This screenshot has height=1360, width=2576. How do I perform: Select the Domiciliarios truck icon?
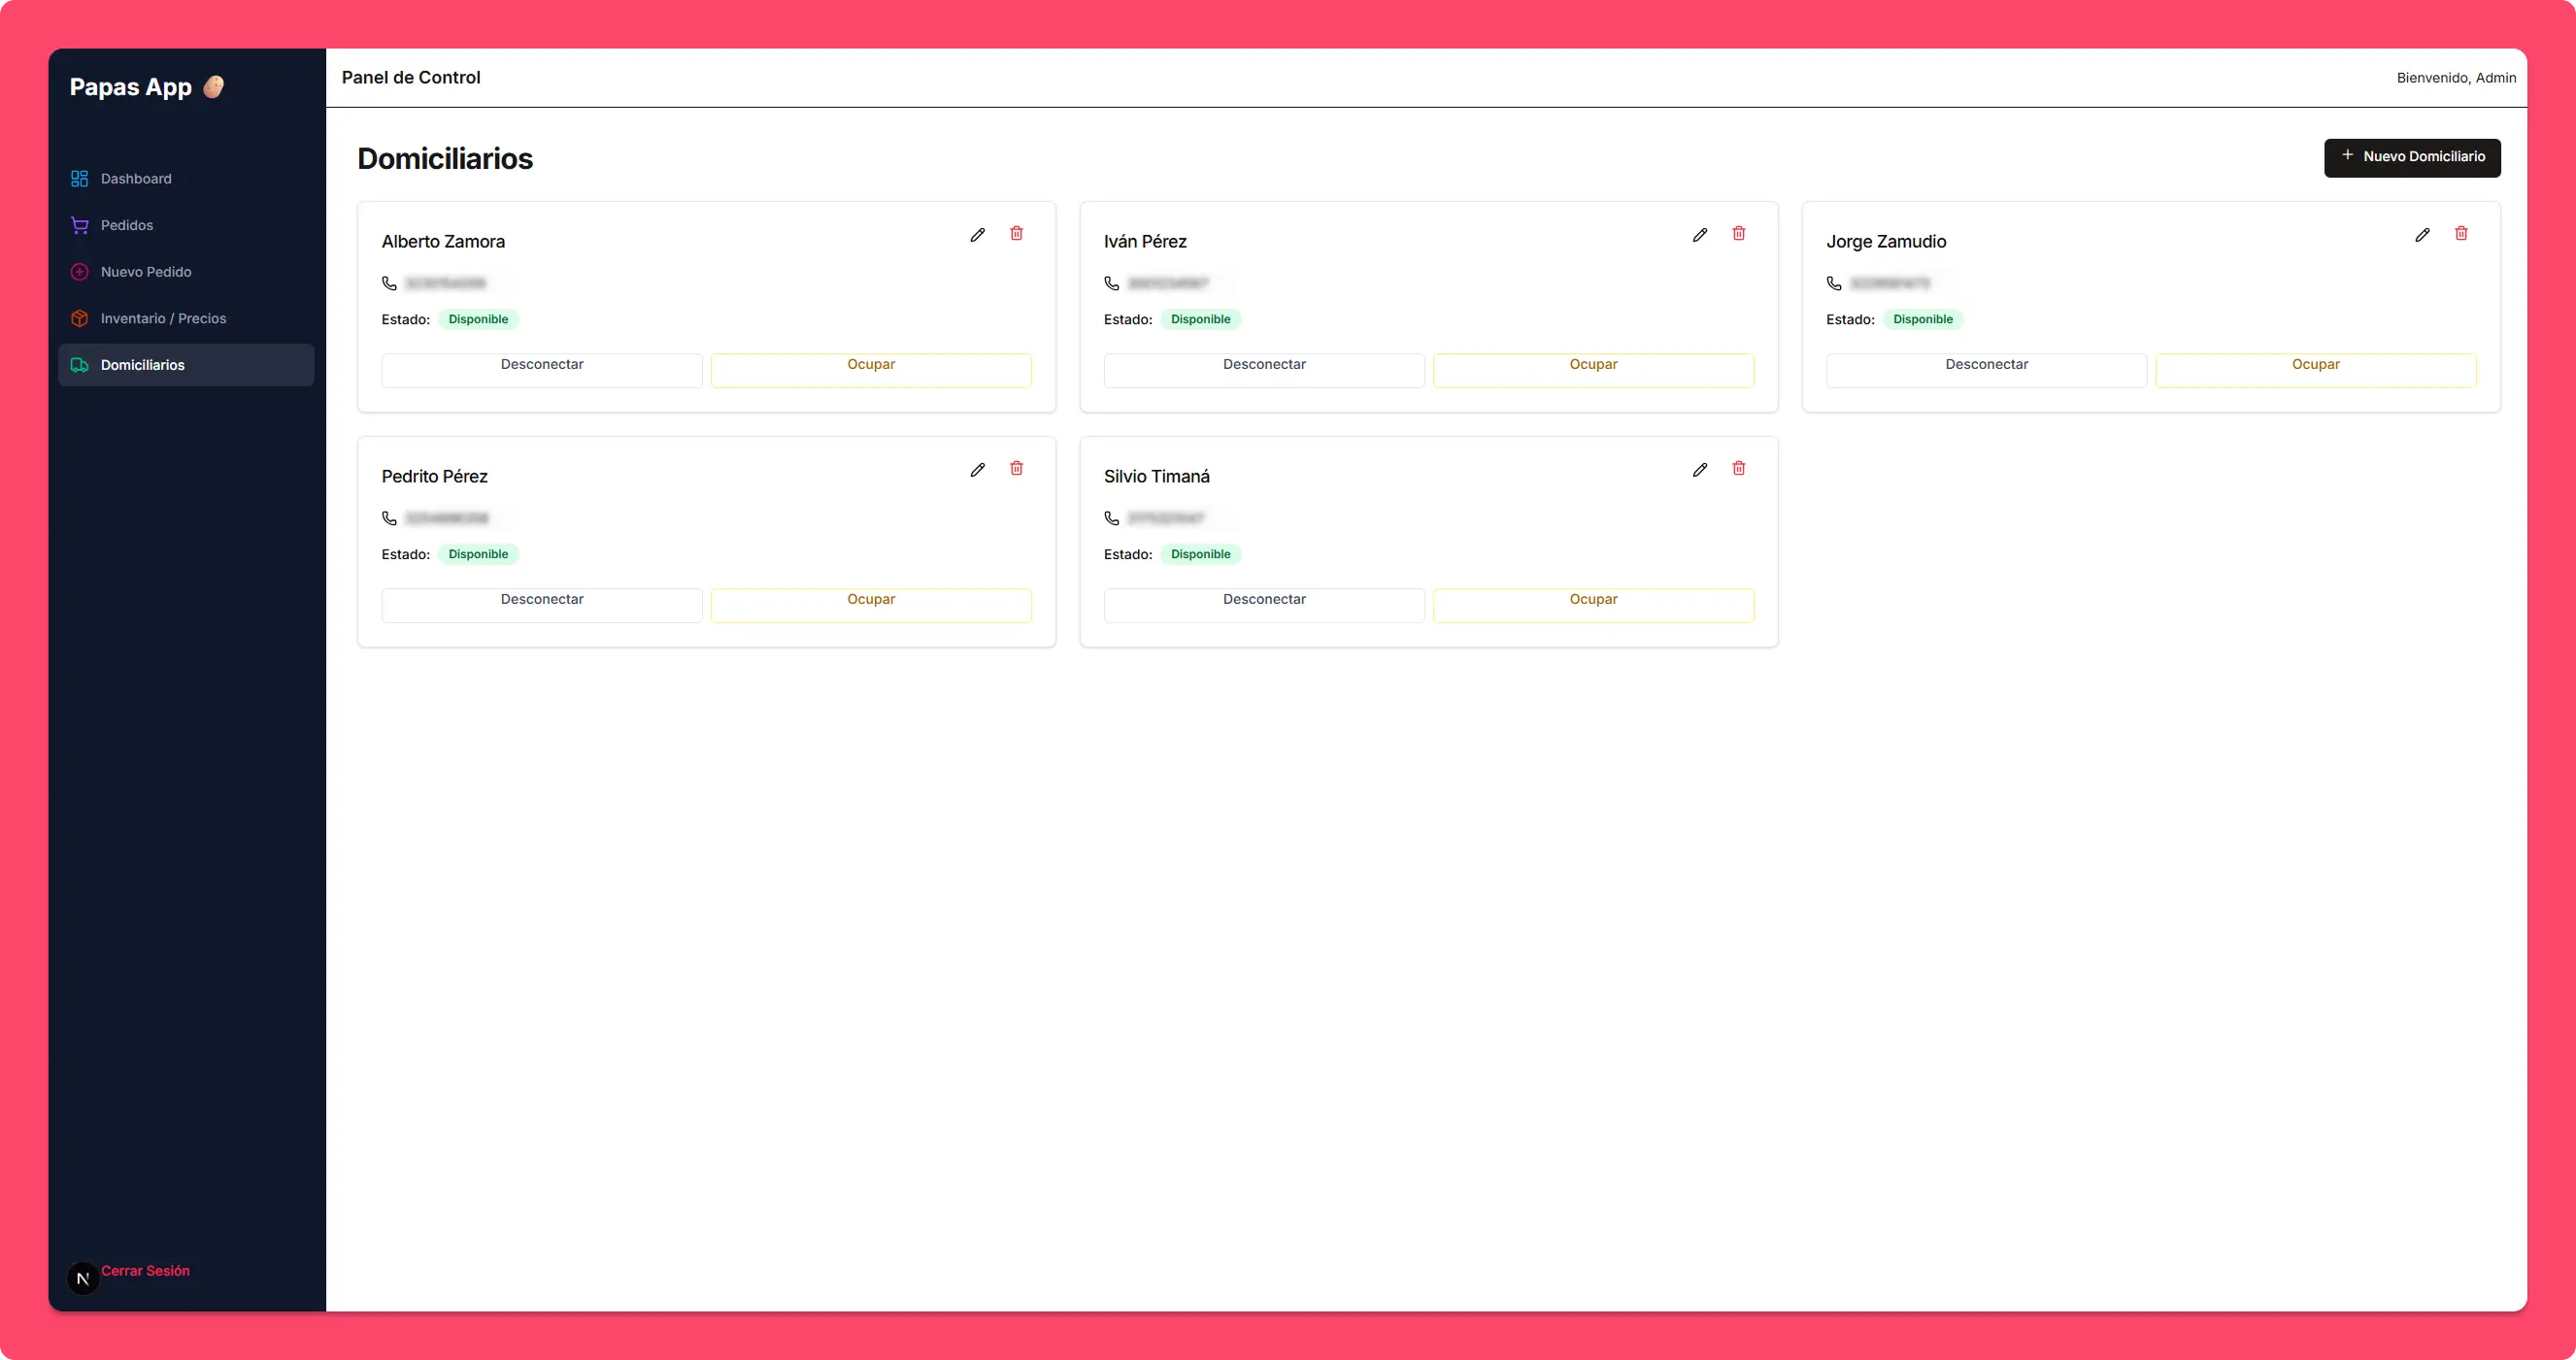(x=80, y=364)
